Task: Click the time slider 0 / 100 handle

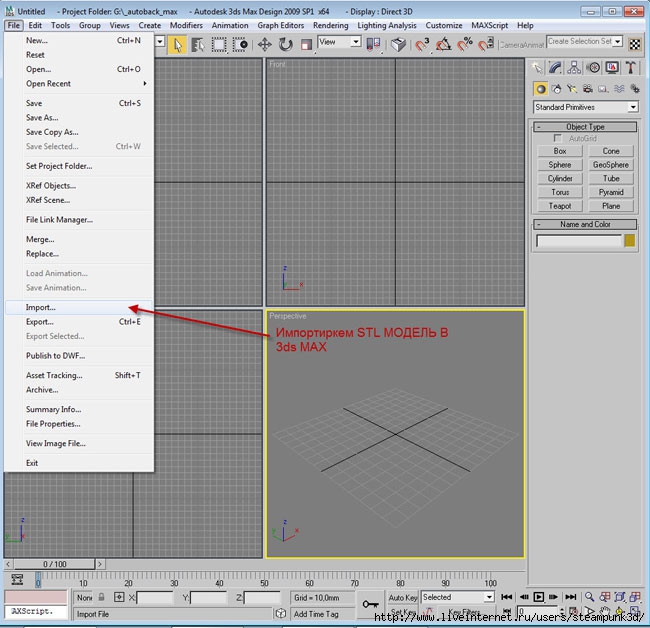Action: point(55,564)
